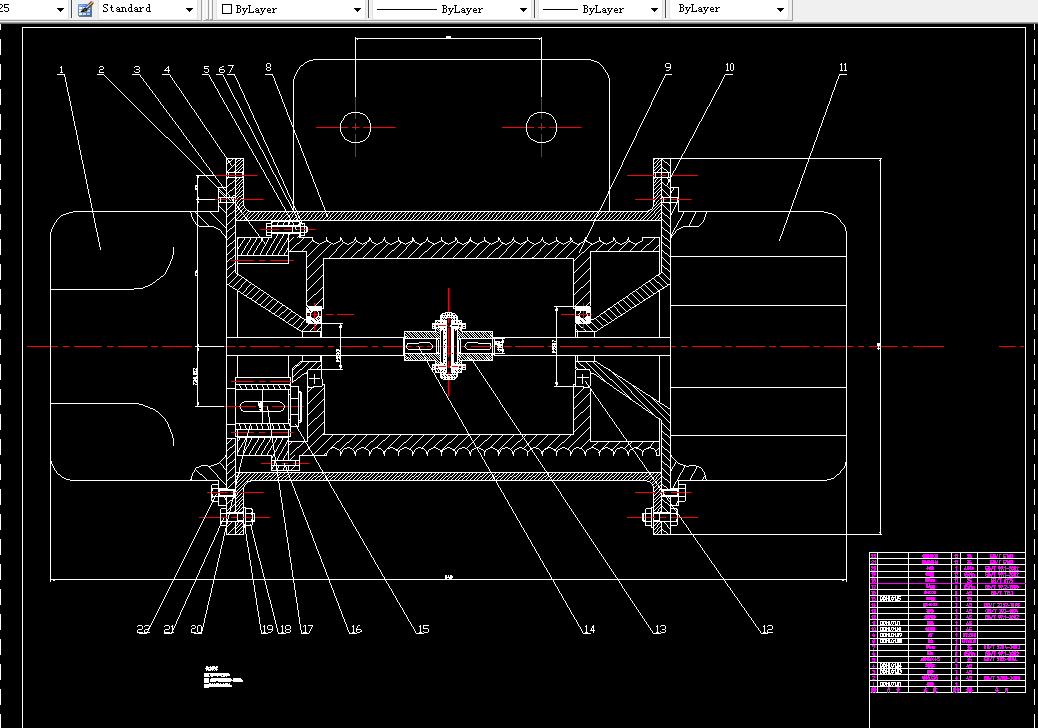The image size is (1038, 728).
Task: Select part callout number 13
Action: tap(660, 629)
